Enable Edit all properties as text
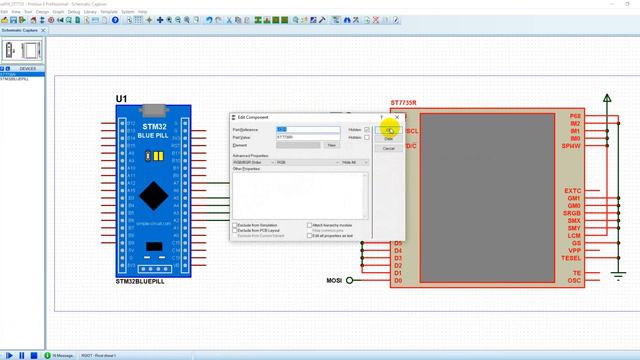Viewport: 640px width, 360px height. coord(309,236)
